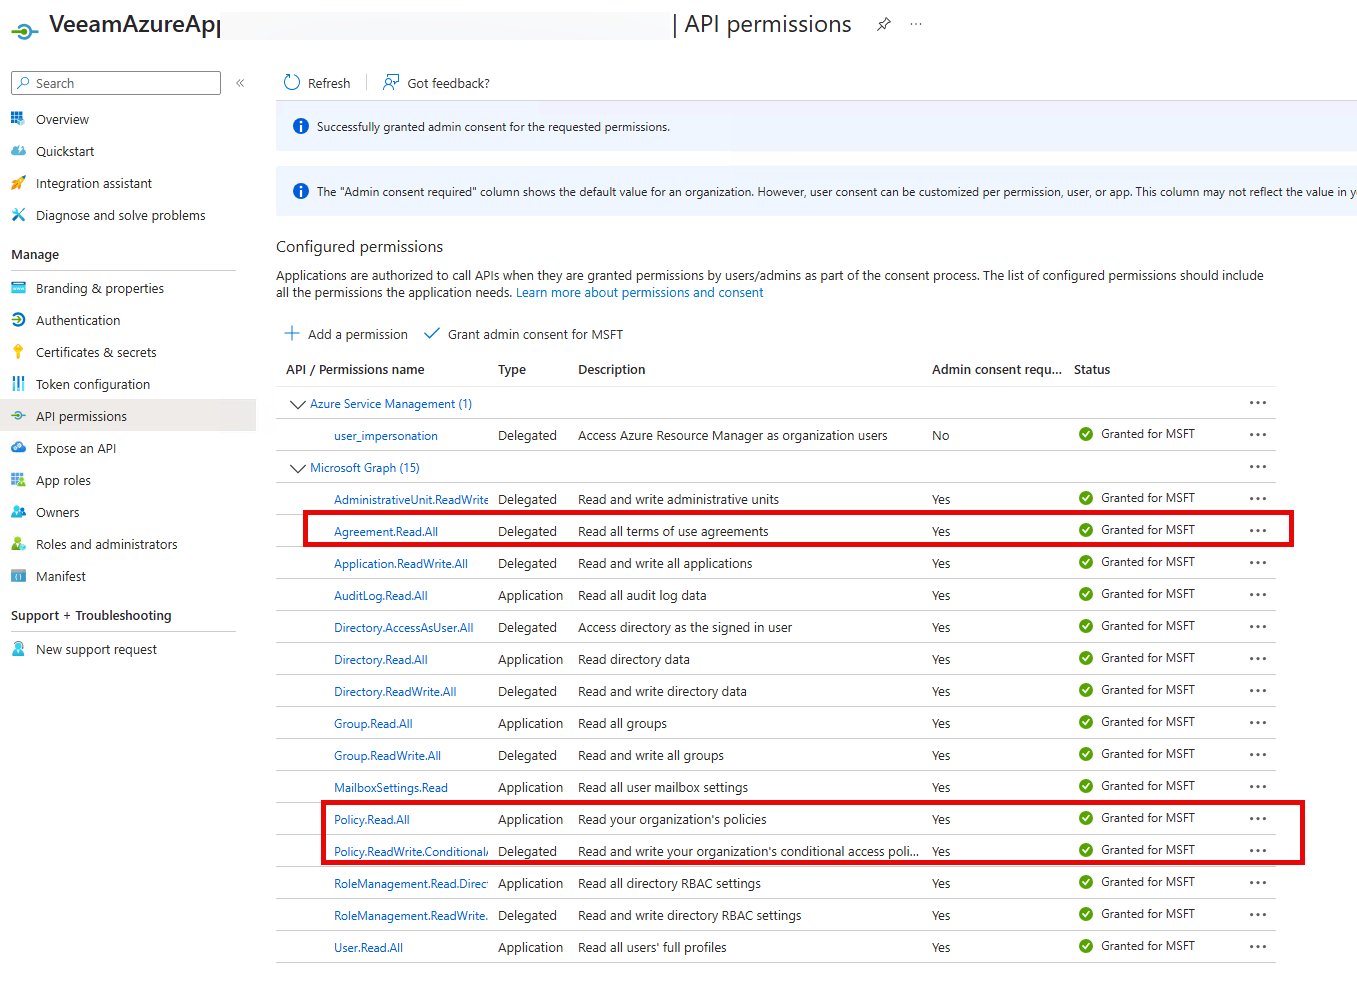Open the user_impersonation permission link
1357x1002 pixels.
pyautogui.click(x=386, y=436)
